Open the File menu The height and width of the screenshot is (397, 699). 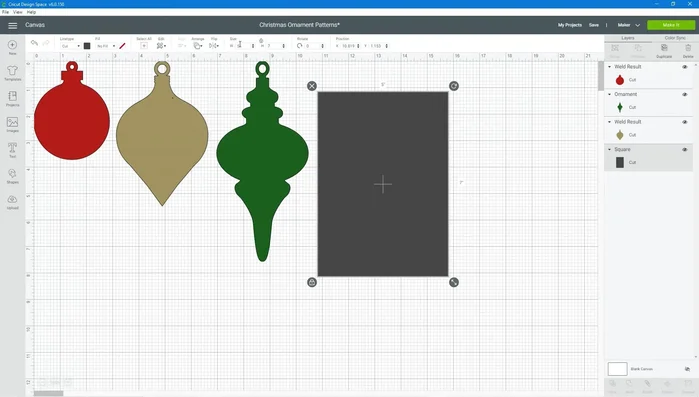[5, 12]
